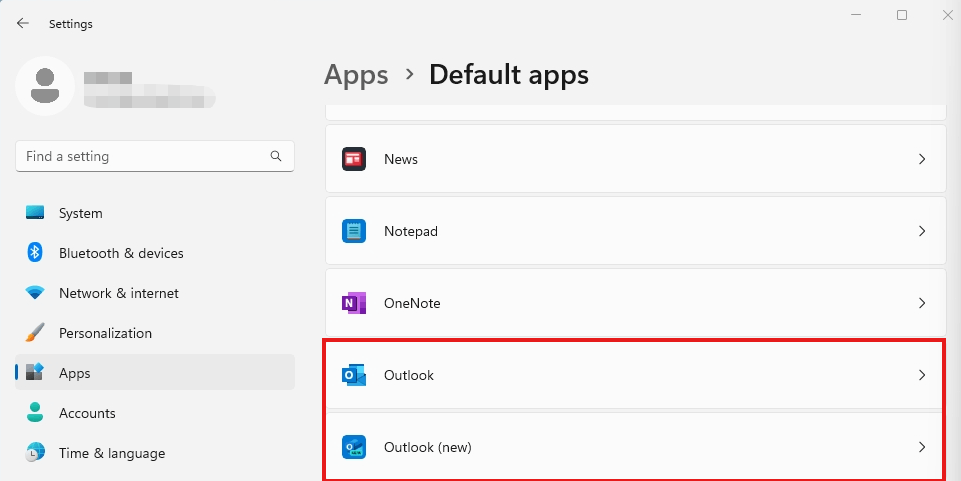961x481 pixels.
Task: Click the Bluetooth icon in sidebar
Action: 35,252
